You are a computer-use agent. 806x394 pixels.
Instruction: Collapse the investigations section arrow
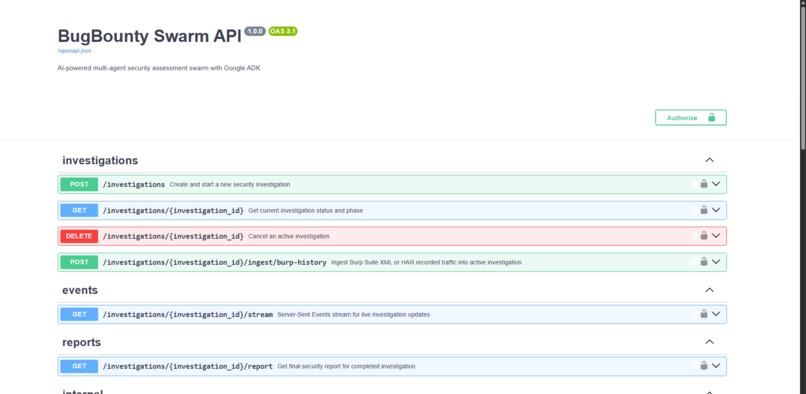[x=709, y=160]
